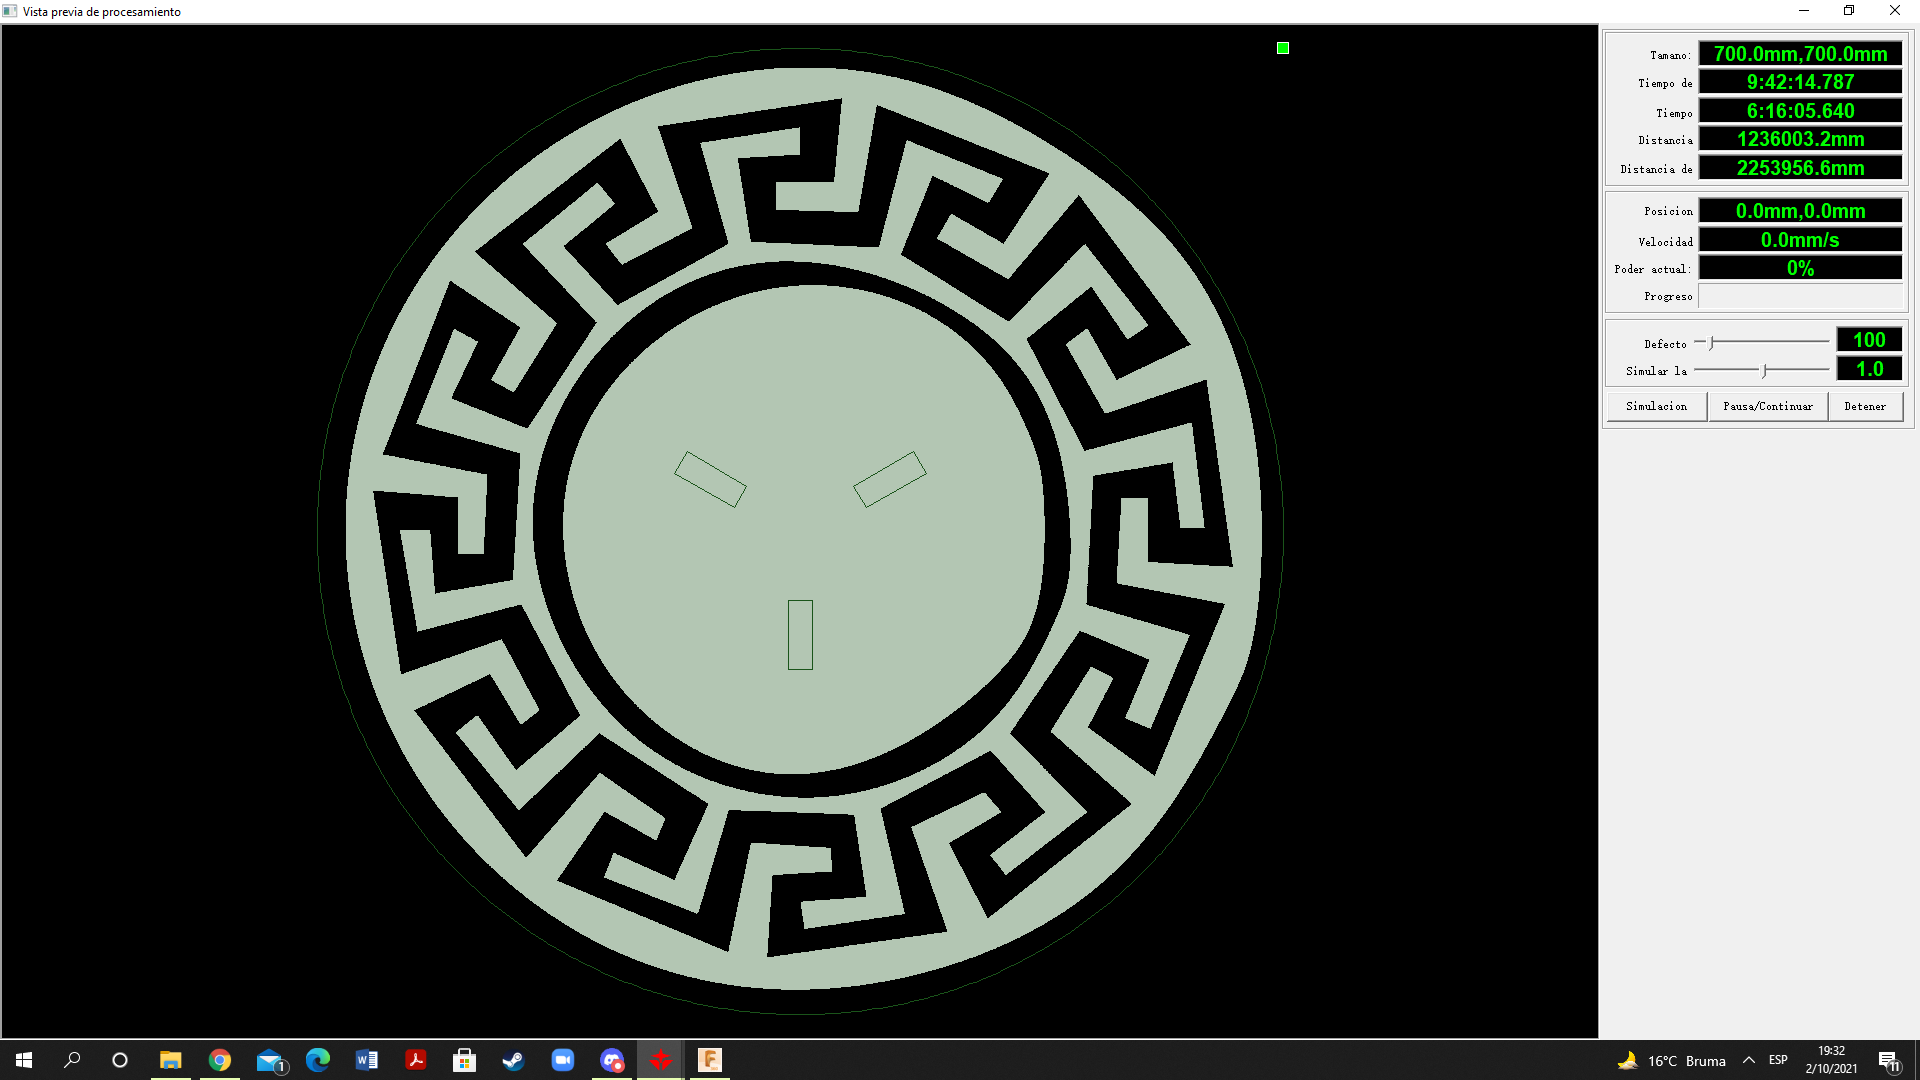1920x1080 pixels.
Task: Click the vertical rectangle in the design center
Action: 800,634
